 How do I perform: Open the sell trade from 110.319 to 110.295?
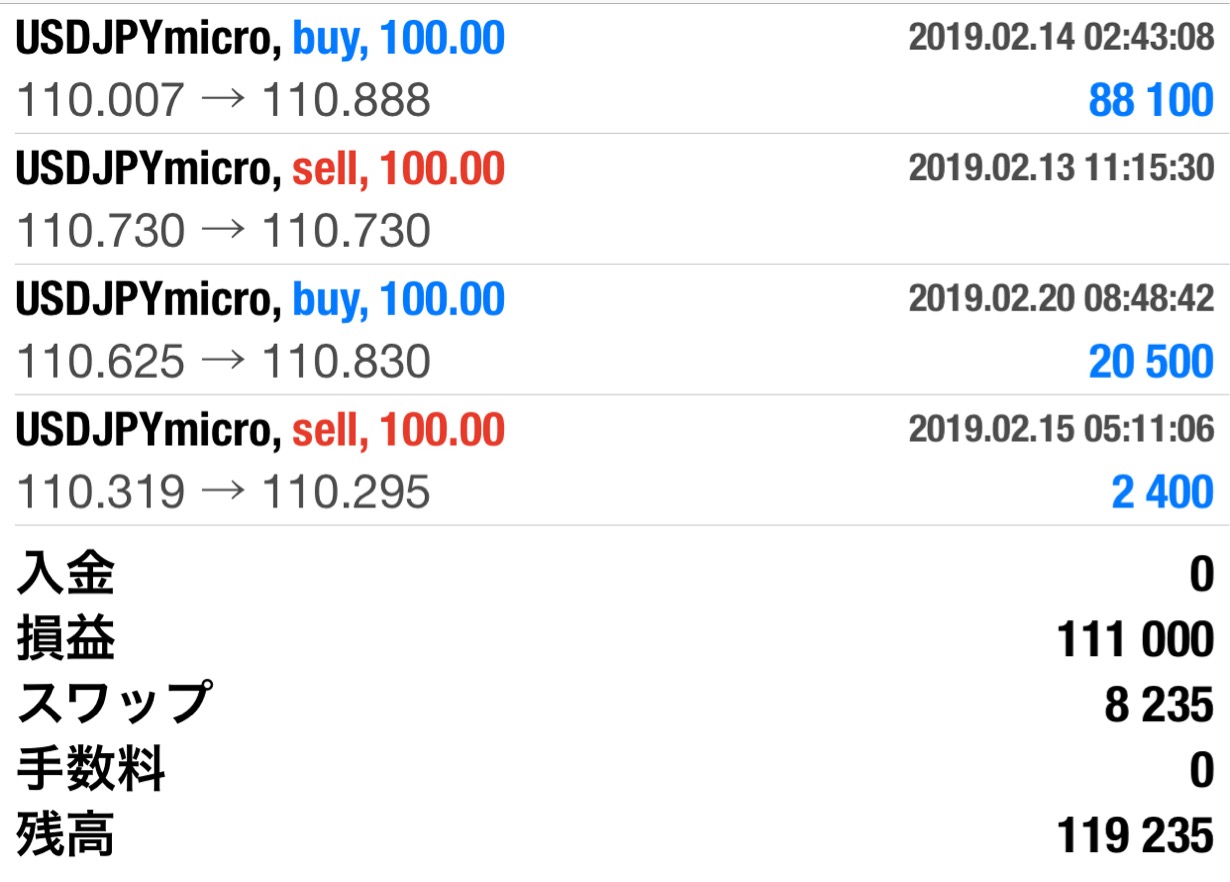(615, 460)
